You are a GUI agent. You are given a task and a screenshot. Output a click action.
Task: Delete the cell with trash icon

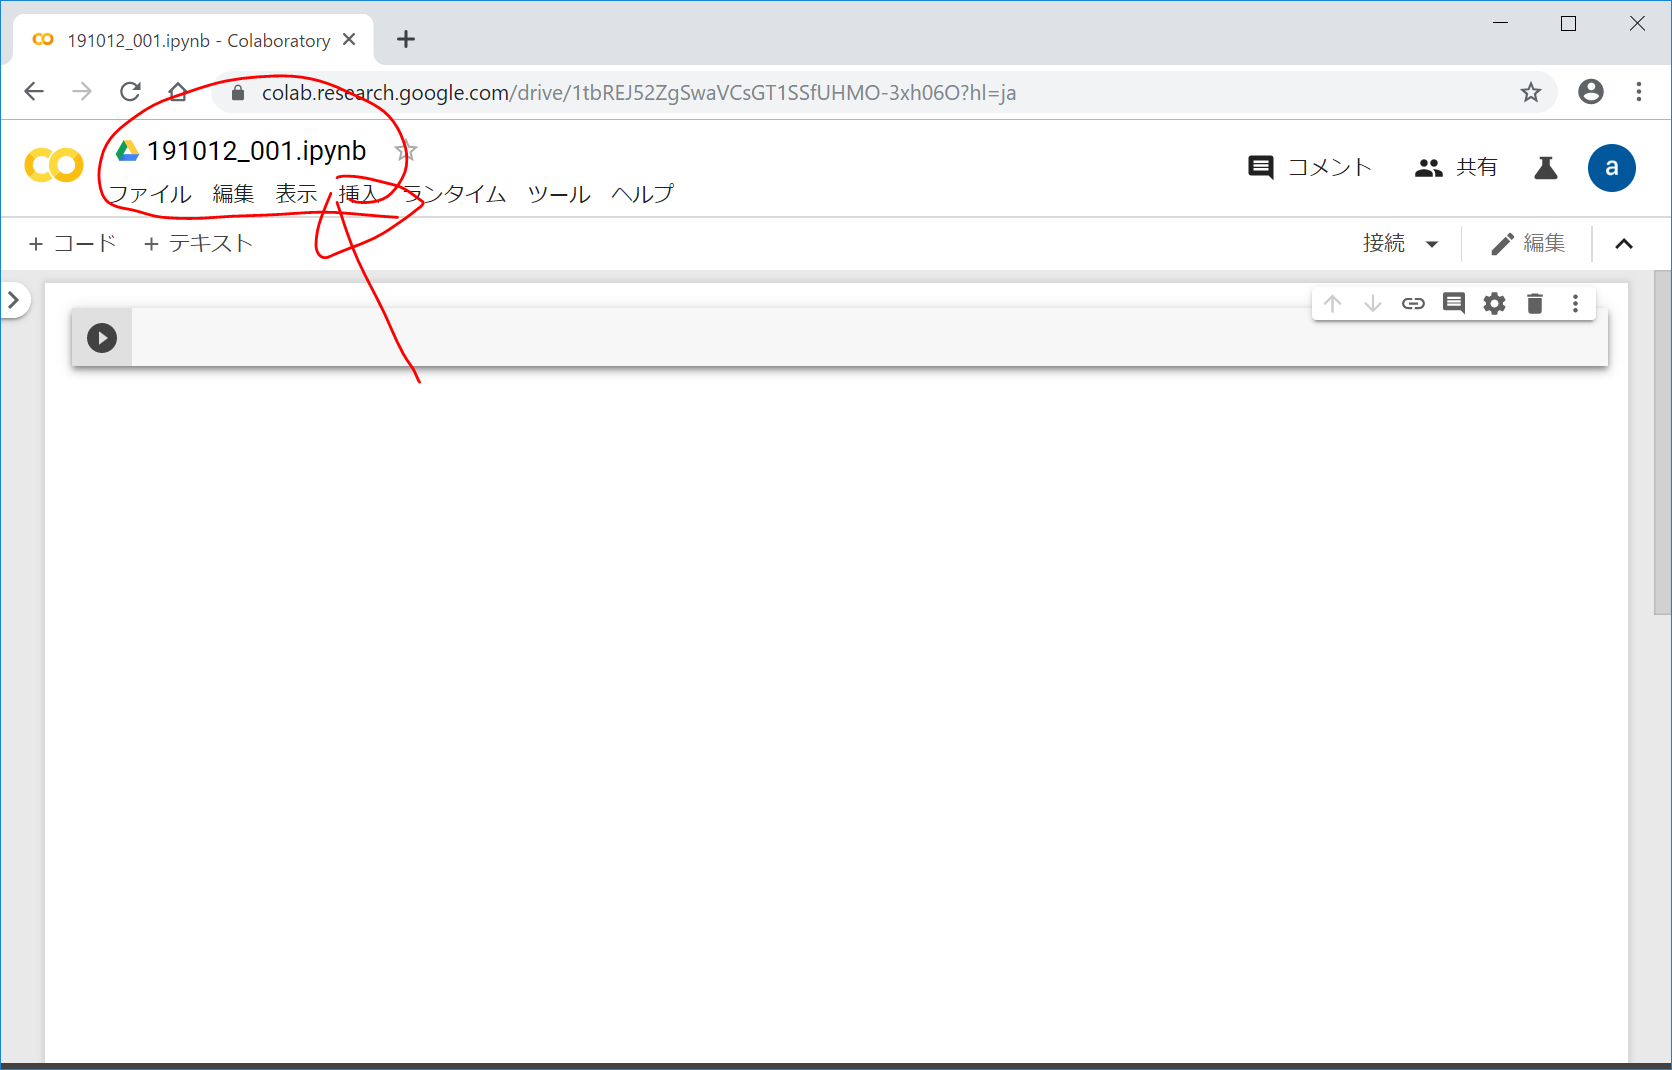(x=1535, y=304)
